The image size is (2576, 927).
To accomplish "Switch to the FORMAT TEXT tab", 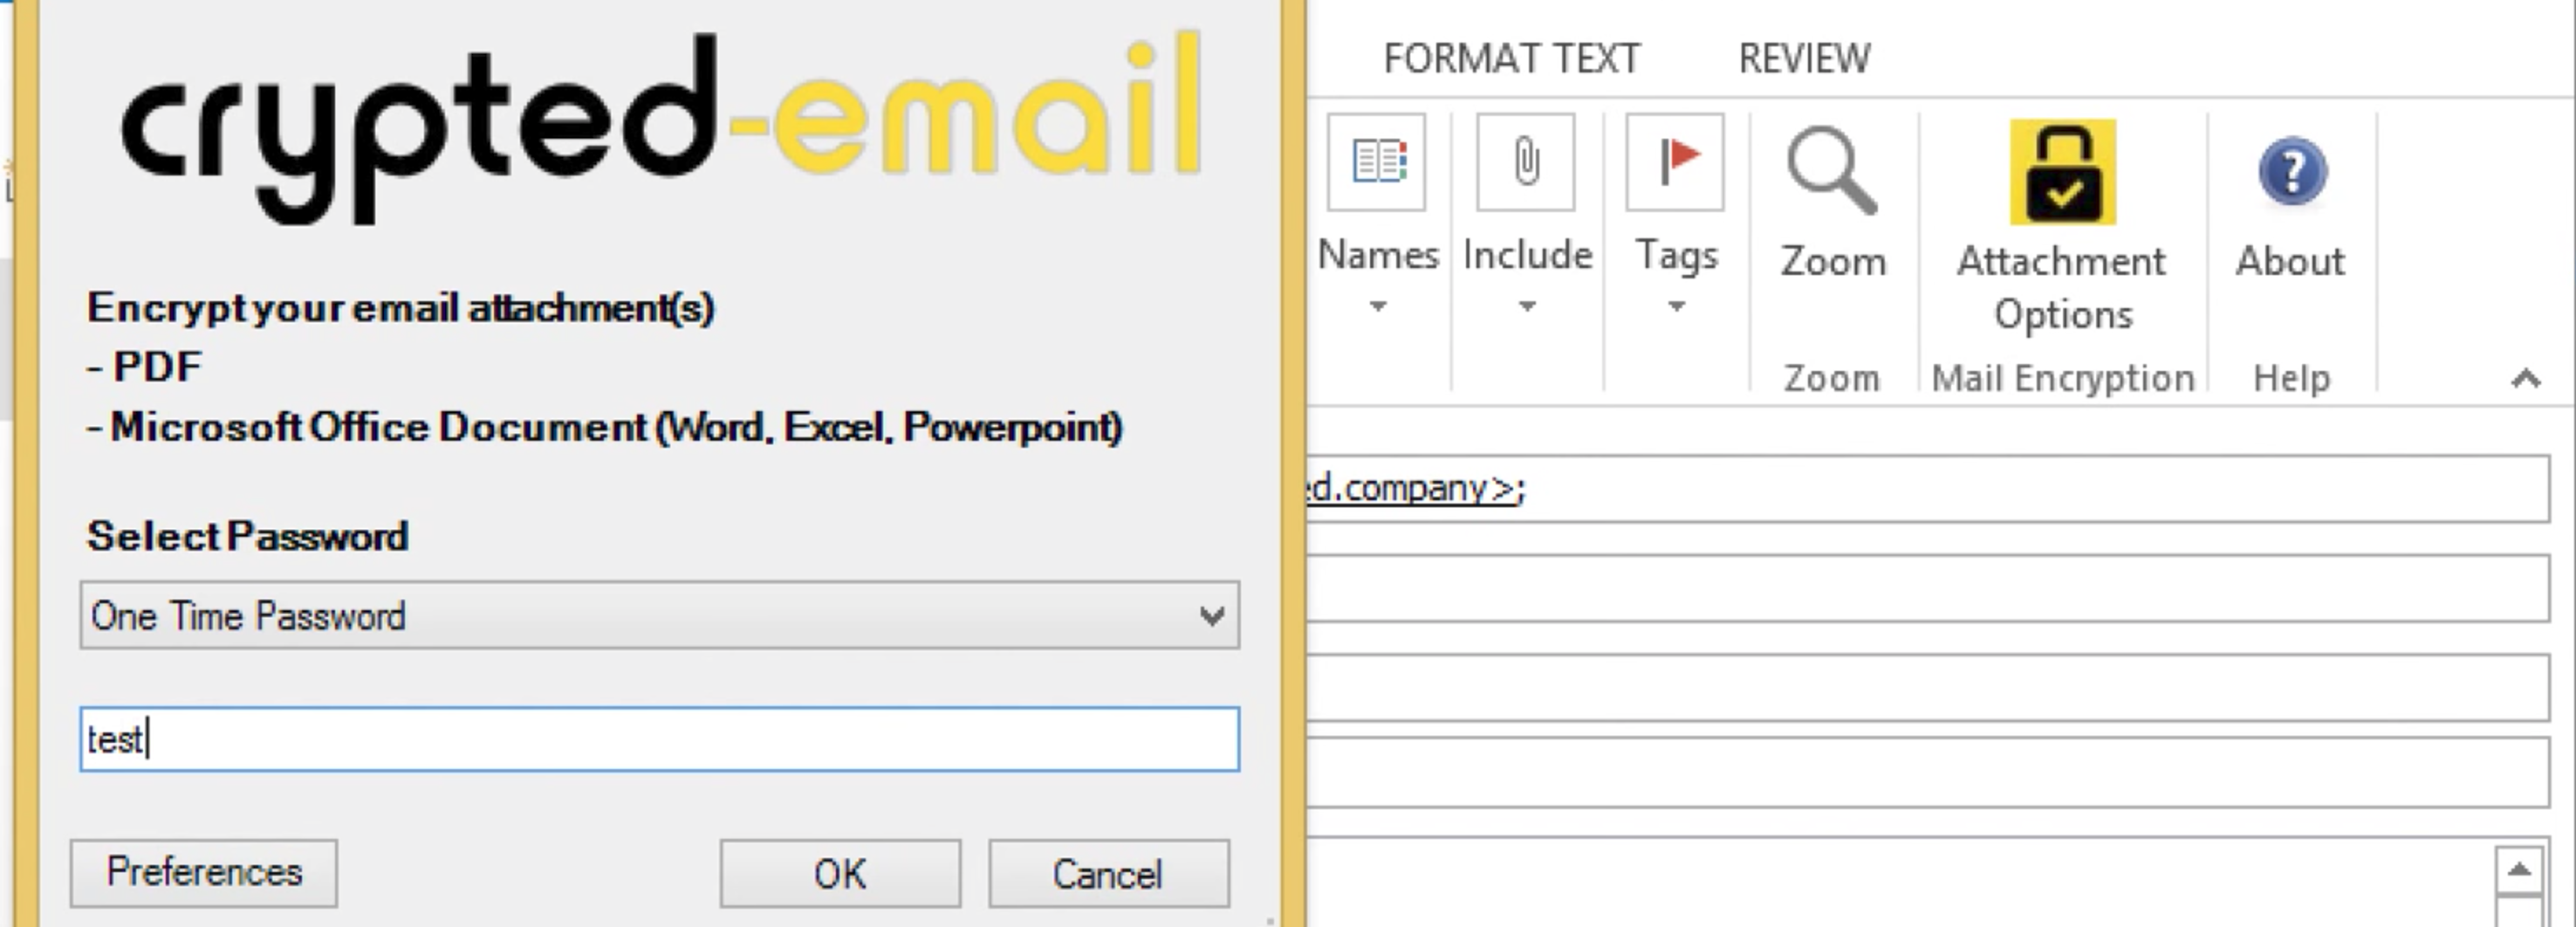I will [x=1512, y=58].
